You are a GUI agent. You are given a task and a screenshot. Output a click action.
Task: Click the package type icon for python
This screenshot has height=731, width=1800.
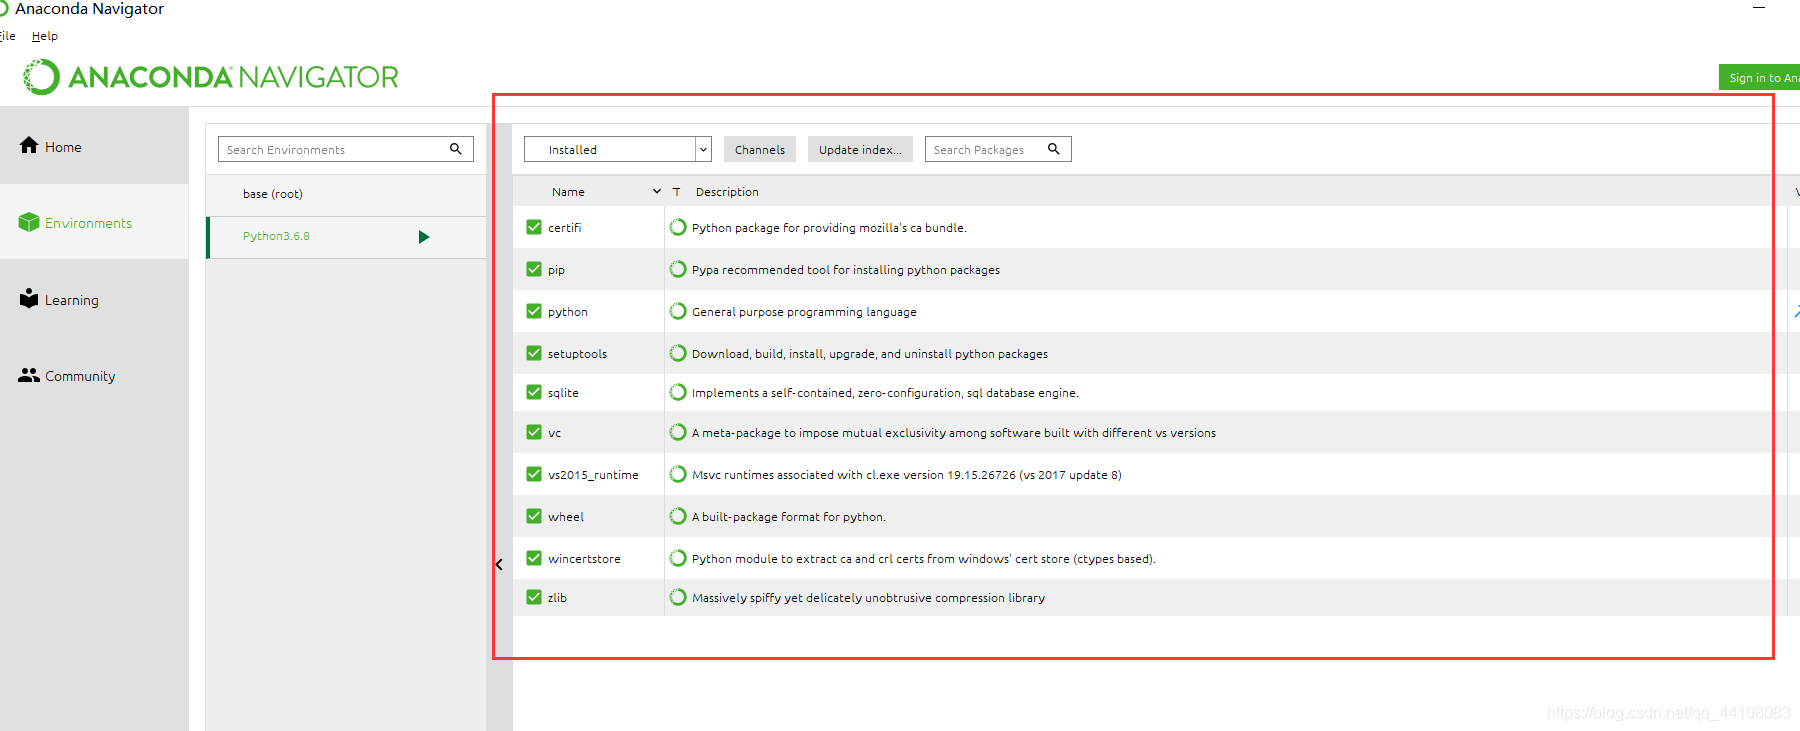tap(678, 311)
